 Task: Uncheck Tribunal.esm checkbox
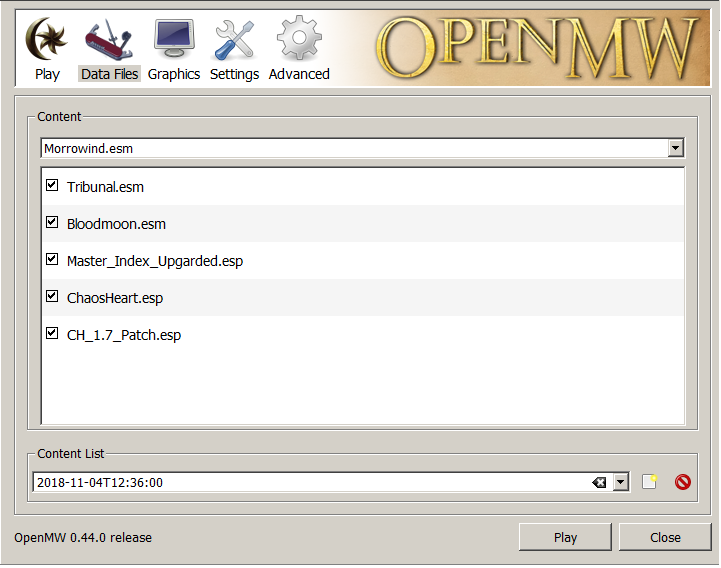tap(52, 185)
